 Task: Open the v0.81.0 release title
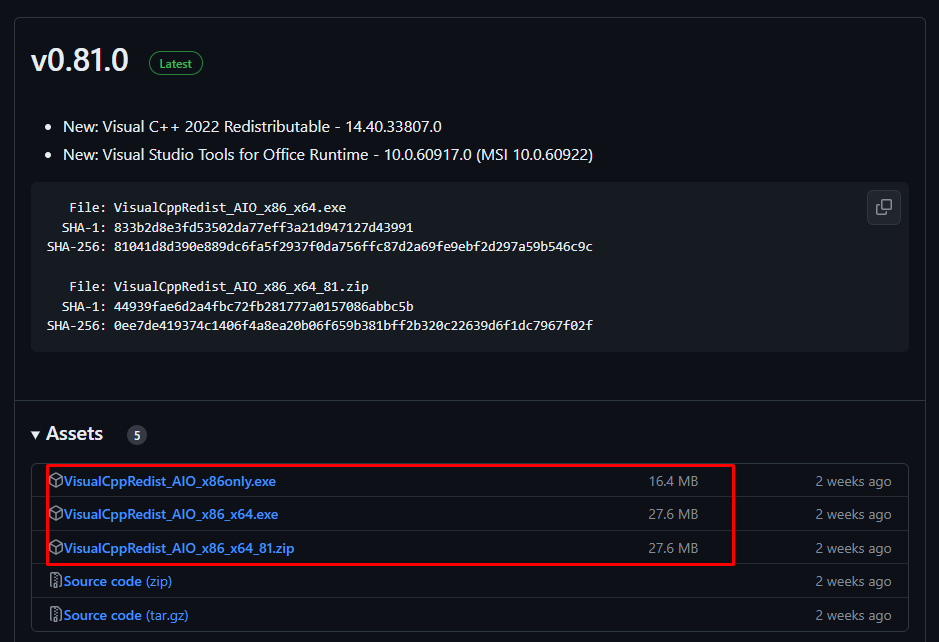(80, 61)
